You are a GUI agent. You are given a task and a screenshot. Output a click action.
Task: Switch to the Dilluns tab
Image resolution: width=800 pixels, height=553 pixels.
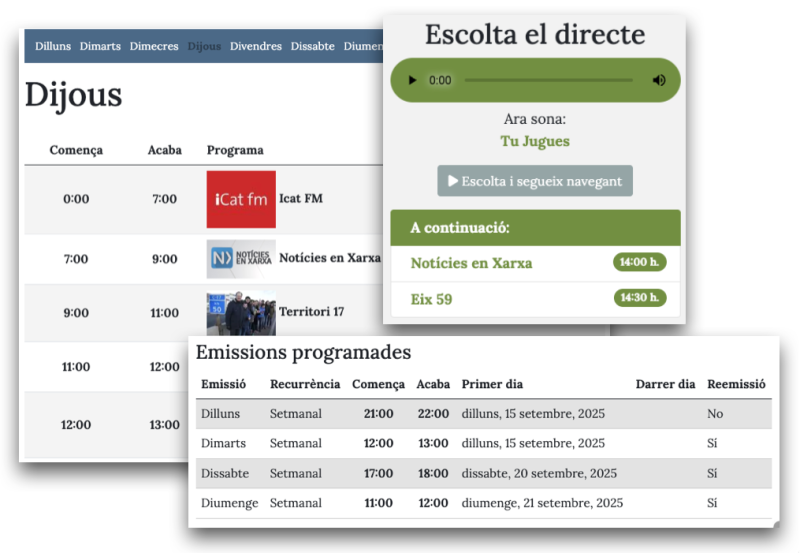tap(53, 47)
